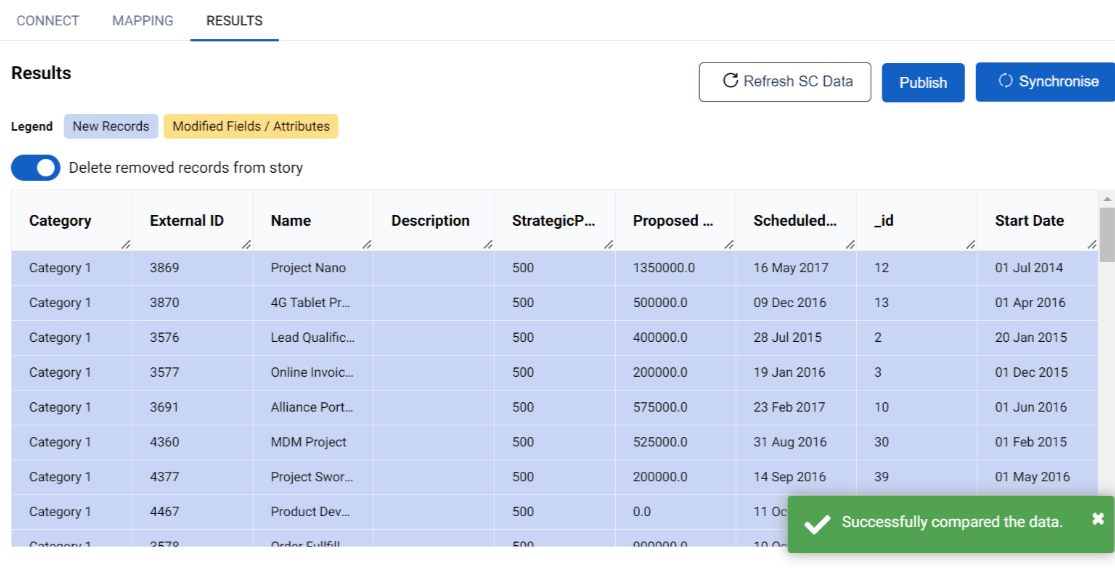This screenshot has height=572, width=1115.
Task: Click External ID 3577 cell
Action: 193,373
